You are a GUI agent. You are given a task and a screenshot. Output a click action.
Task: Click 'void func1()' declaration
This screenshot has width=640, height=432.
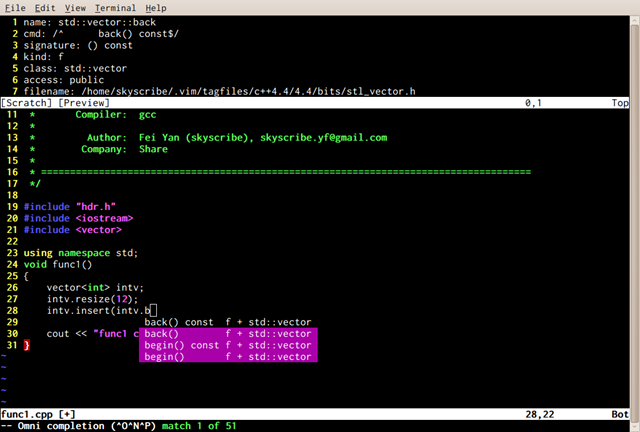(x=58, y=264)
